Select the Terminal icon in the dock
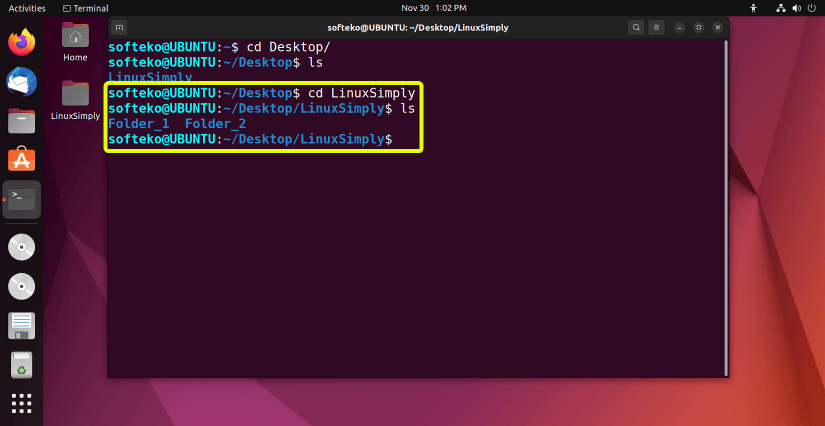825x426 pixels. click(x=22, y=199)
